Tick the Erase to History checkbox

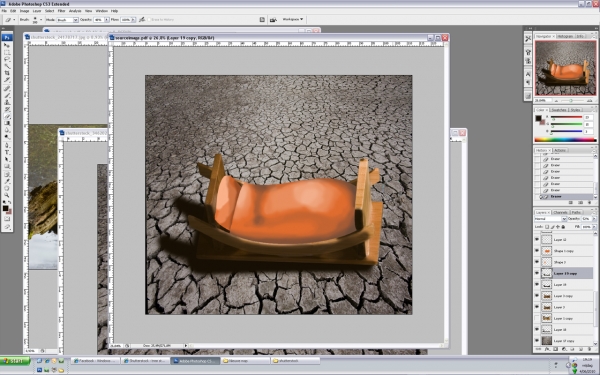tap(149, 20)
